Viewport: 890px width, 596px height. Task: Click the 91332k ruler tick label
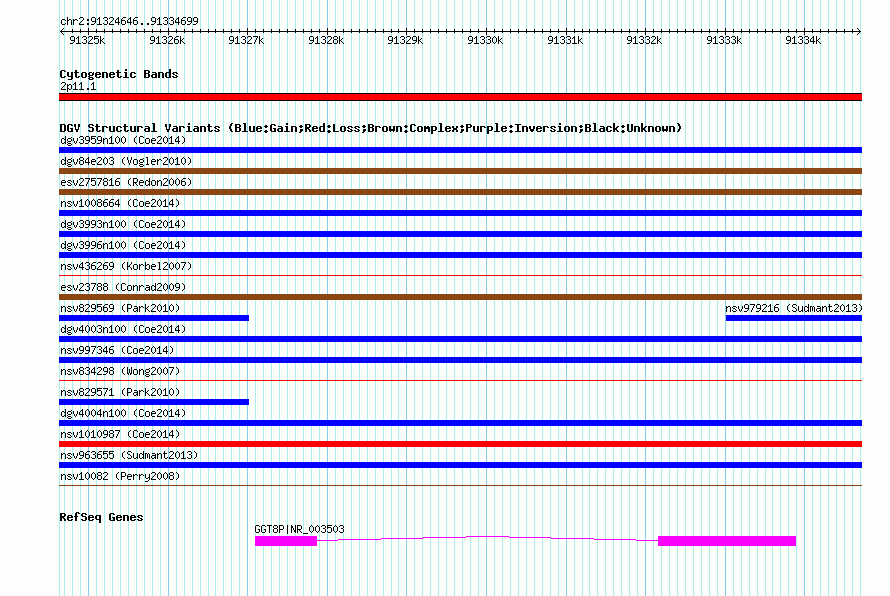coord(644,40)
